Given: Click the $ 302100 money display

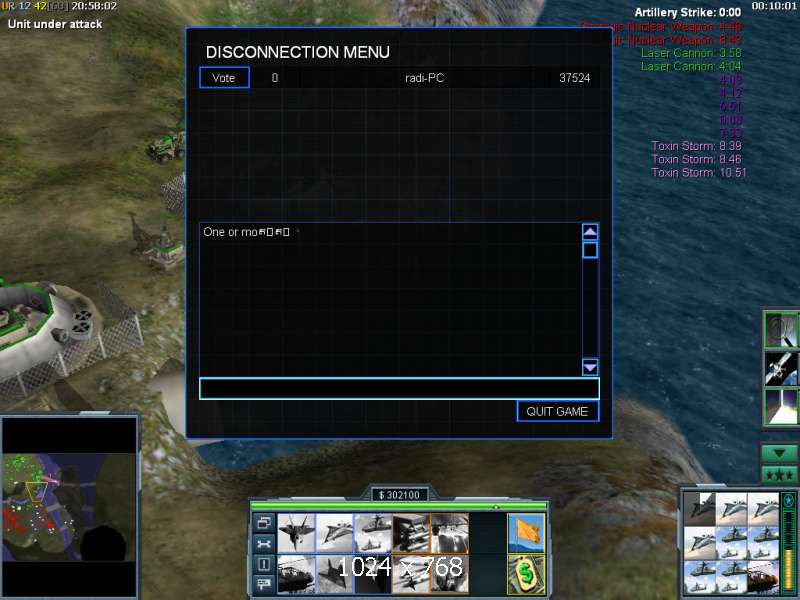Looking at the screenshot, I should tap(399, 495).
